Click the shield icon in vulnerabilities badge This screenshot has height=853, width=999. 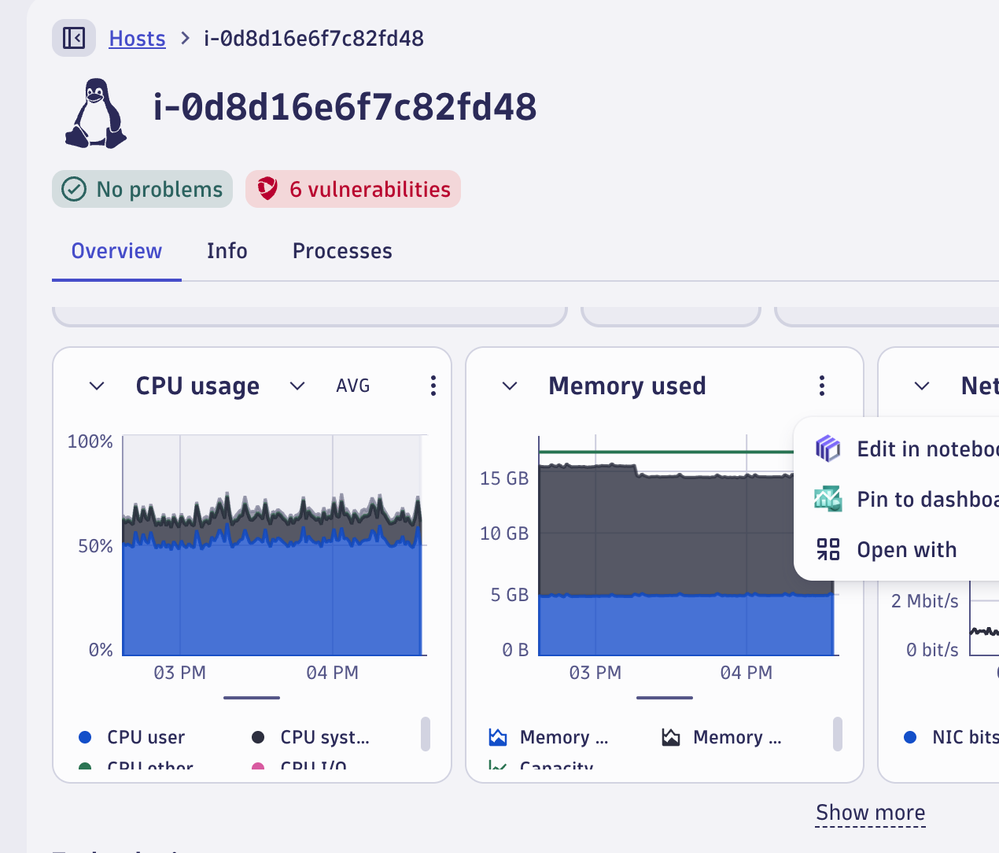point(267,189)
